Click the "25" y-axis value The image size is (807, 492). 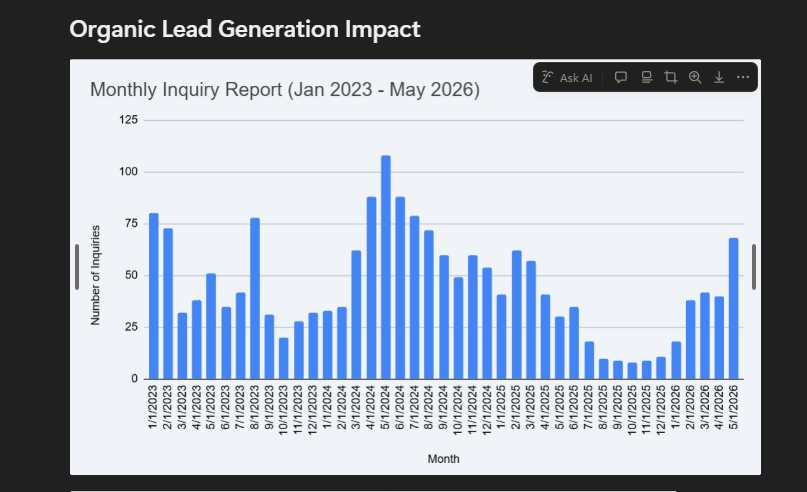131,327
